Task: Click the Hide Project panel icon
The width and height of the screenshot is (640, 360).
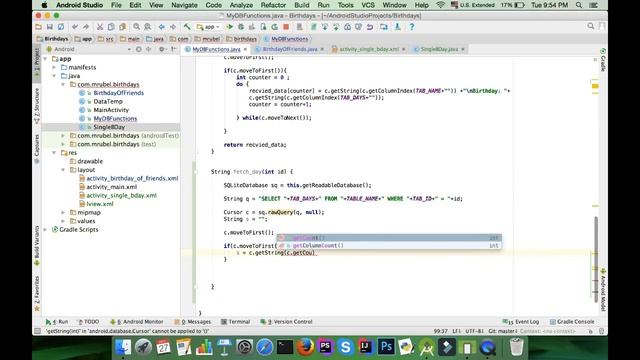Action: point(173,49)
